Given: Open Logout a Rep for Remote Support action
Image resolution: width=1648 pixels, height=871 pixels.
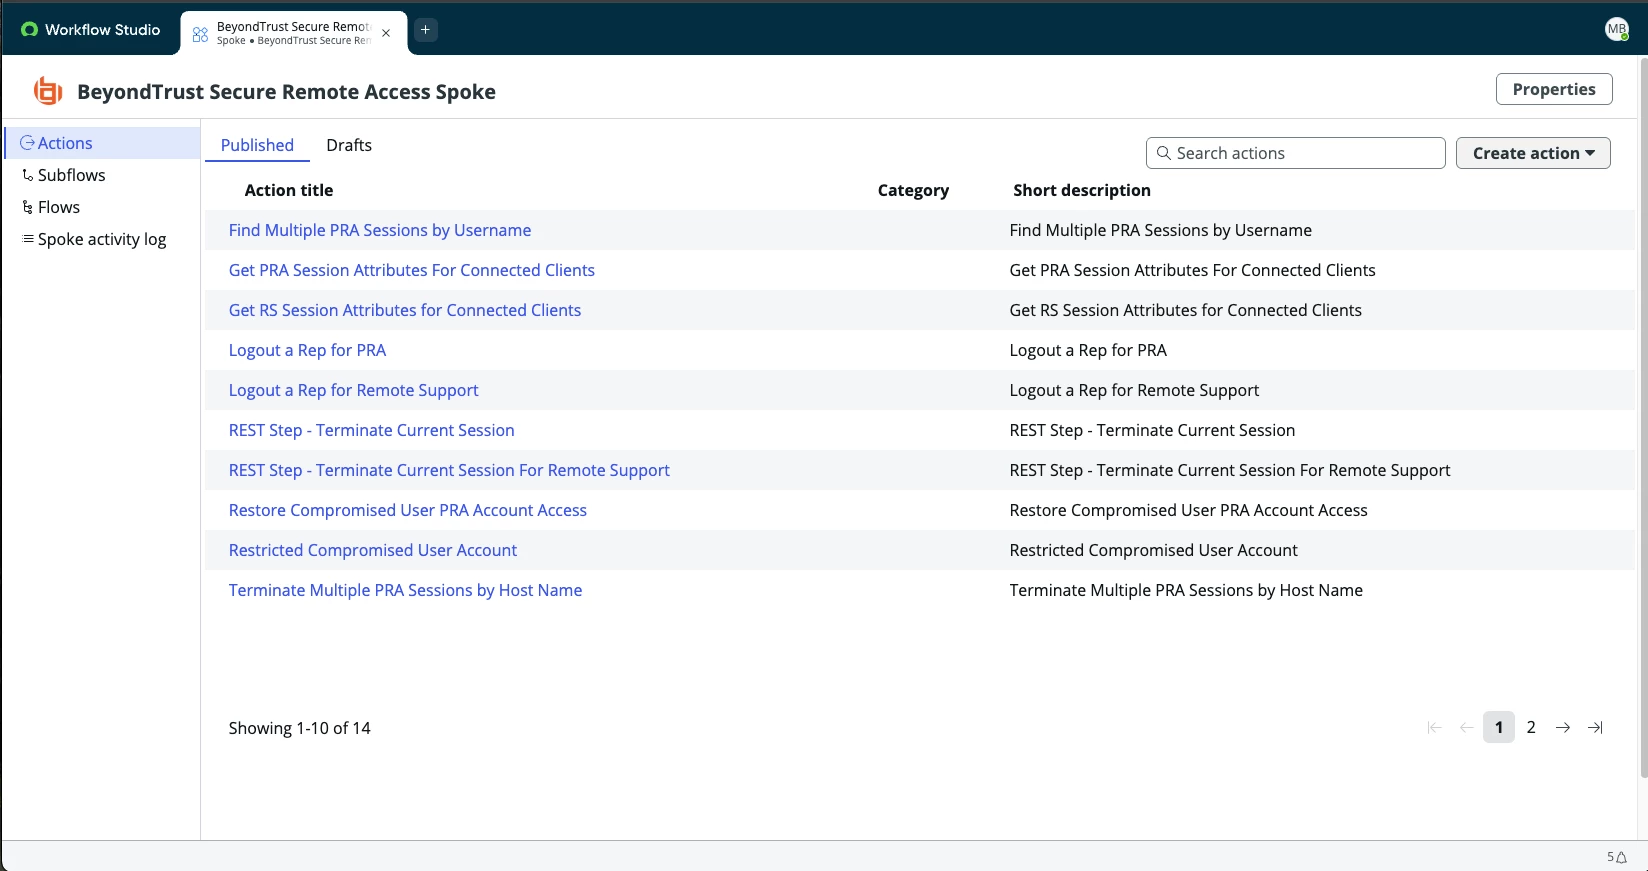Looking at the screenshot, I should pyautogui.click(x=354, y=390).
